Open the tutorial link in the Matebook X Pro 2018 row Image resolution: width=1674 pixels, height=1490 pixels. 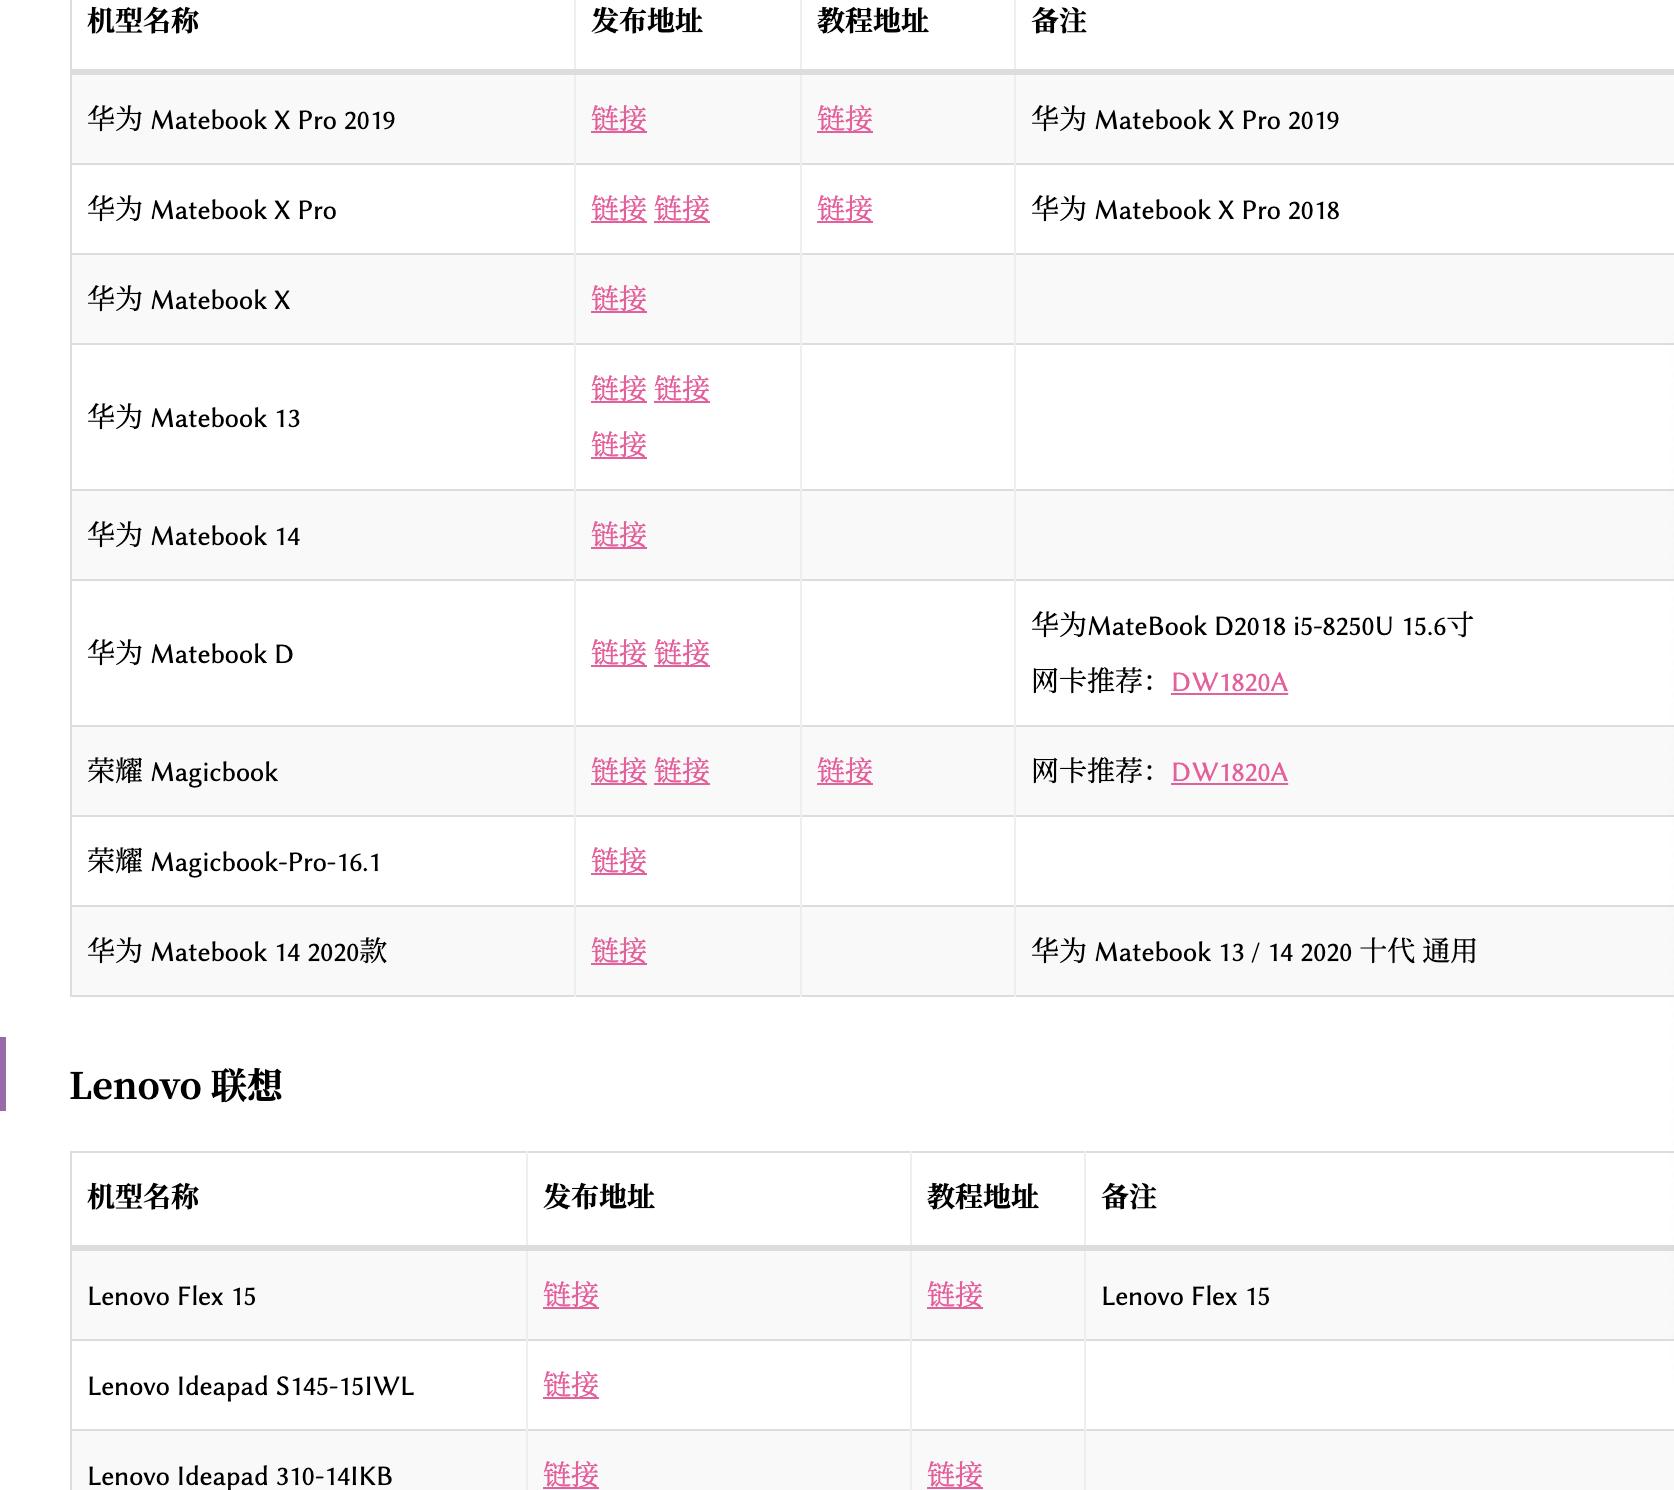845,210
